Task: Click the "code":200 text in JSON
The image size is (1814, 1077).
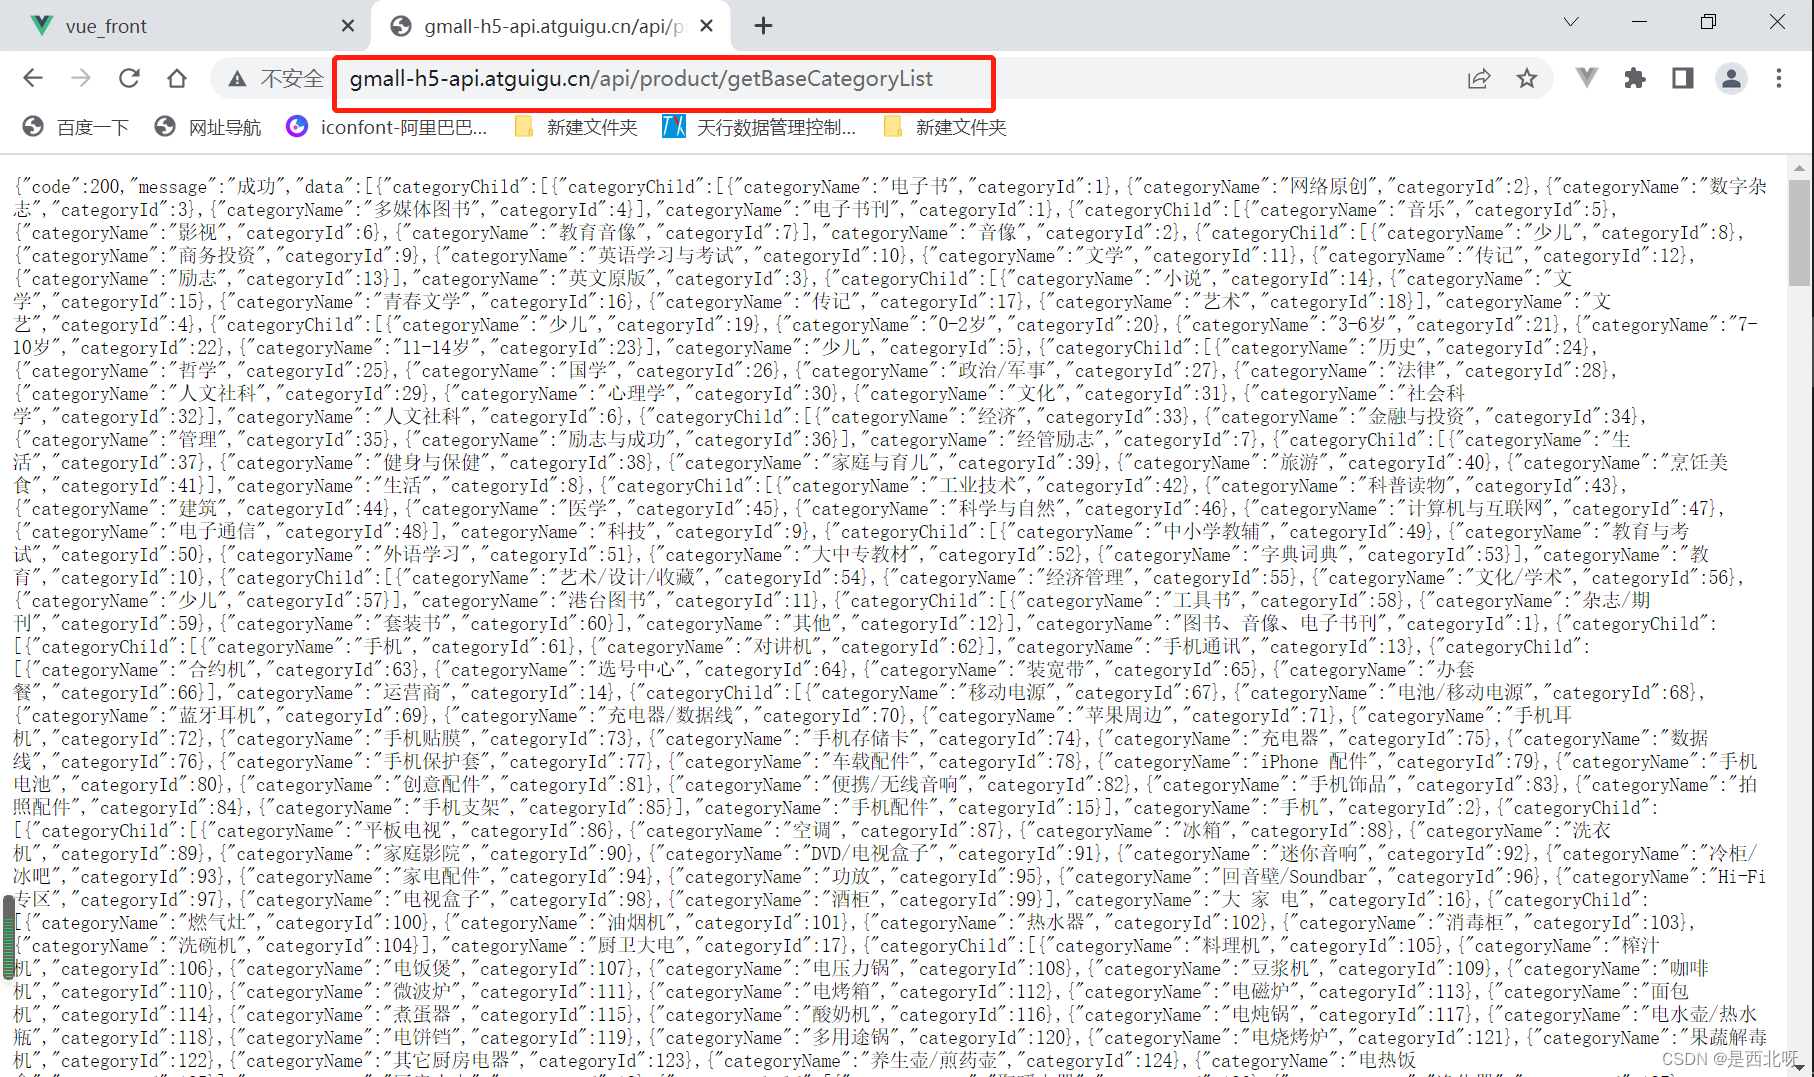Action: click(70, 187)
